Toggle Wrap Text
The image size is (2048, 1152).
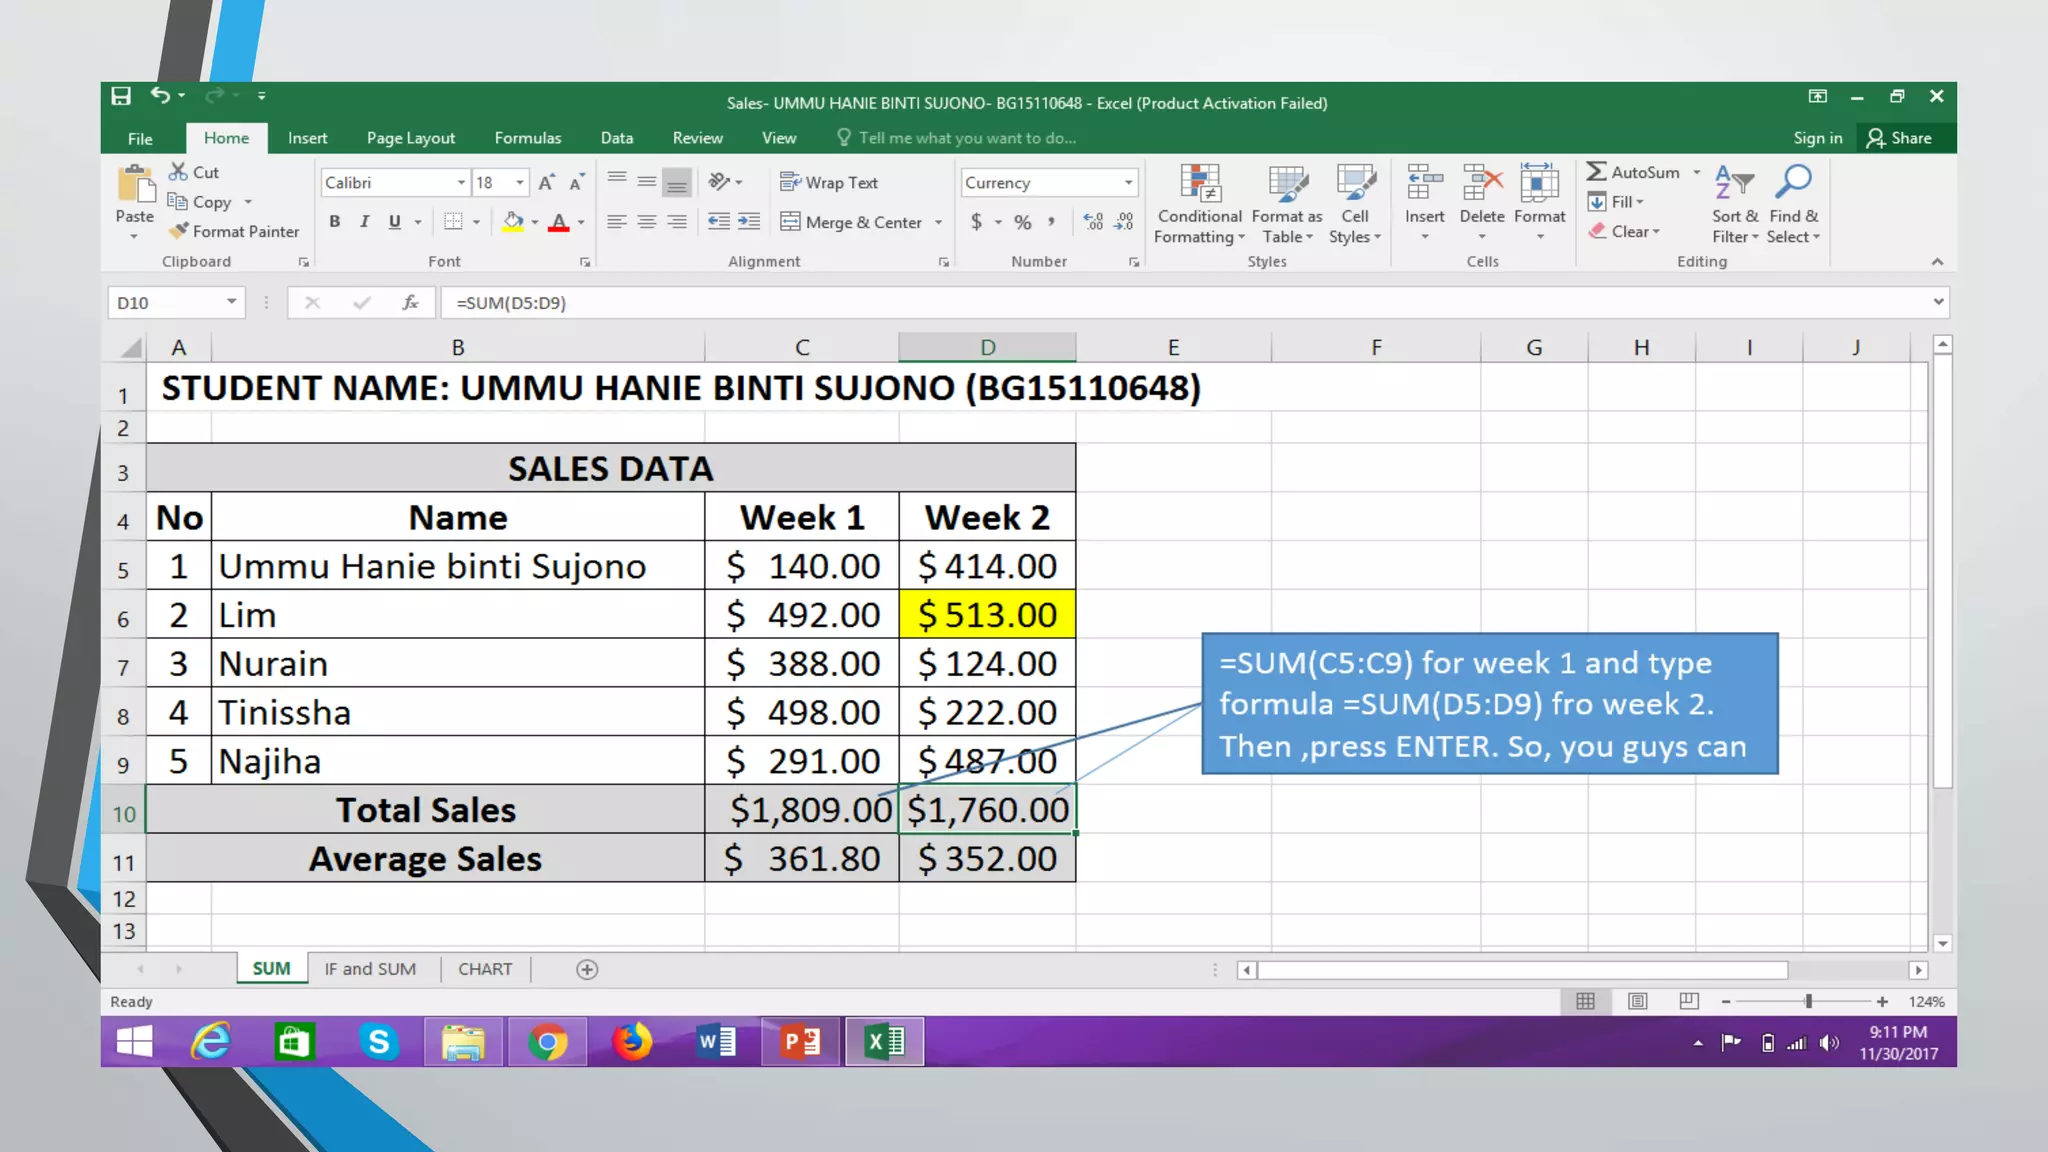(x=829, y=182)
